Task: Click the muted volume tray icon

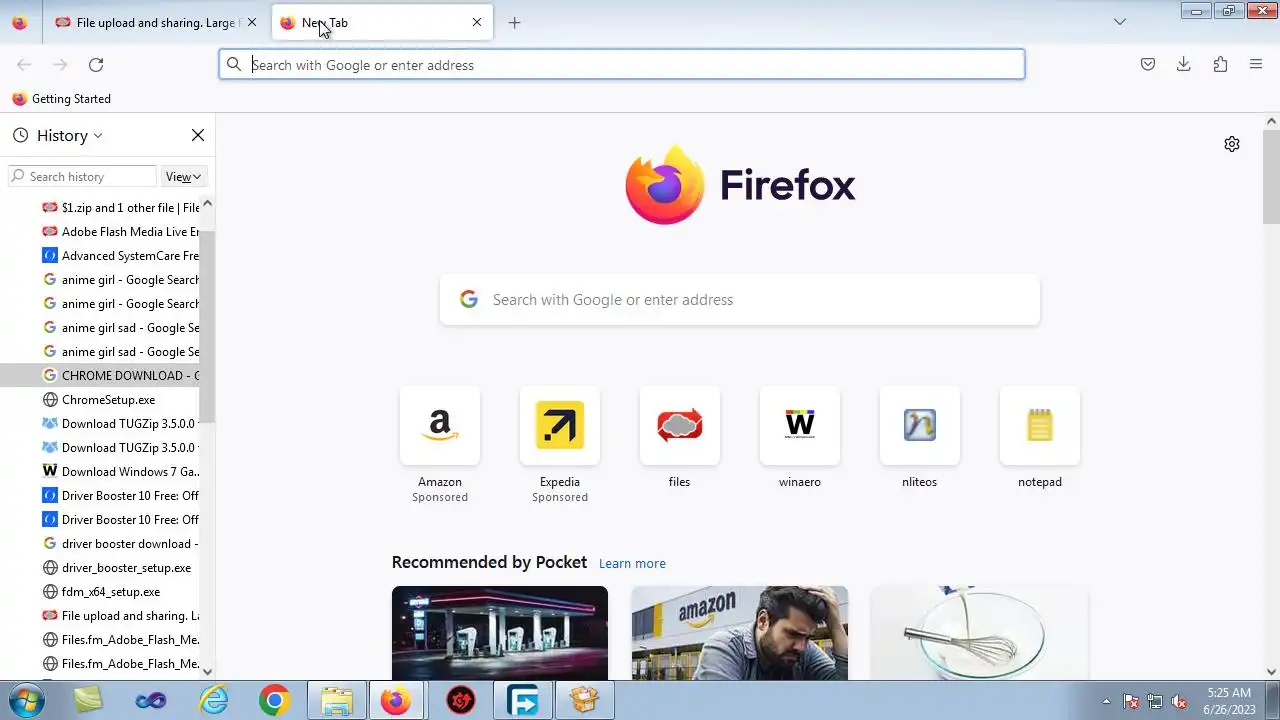Action: coord(1180,702)
